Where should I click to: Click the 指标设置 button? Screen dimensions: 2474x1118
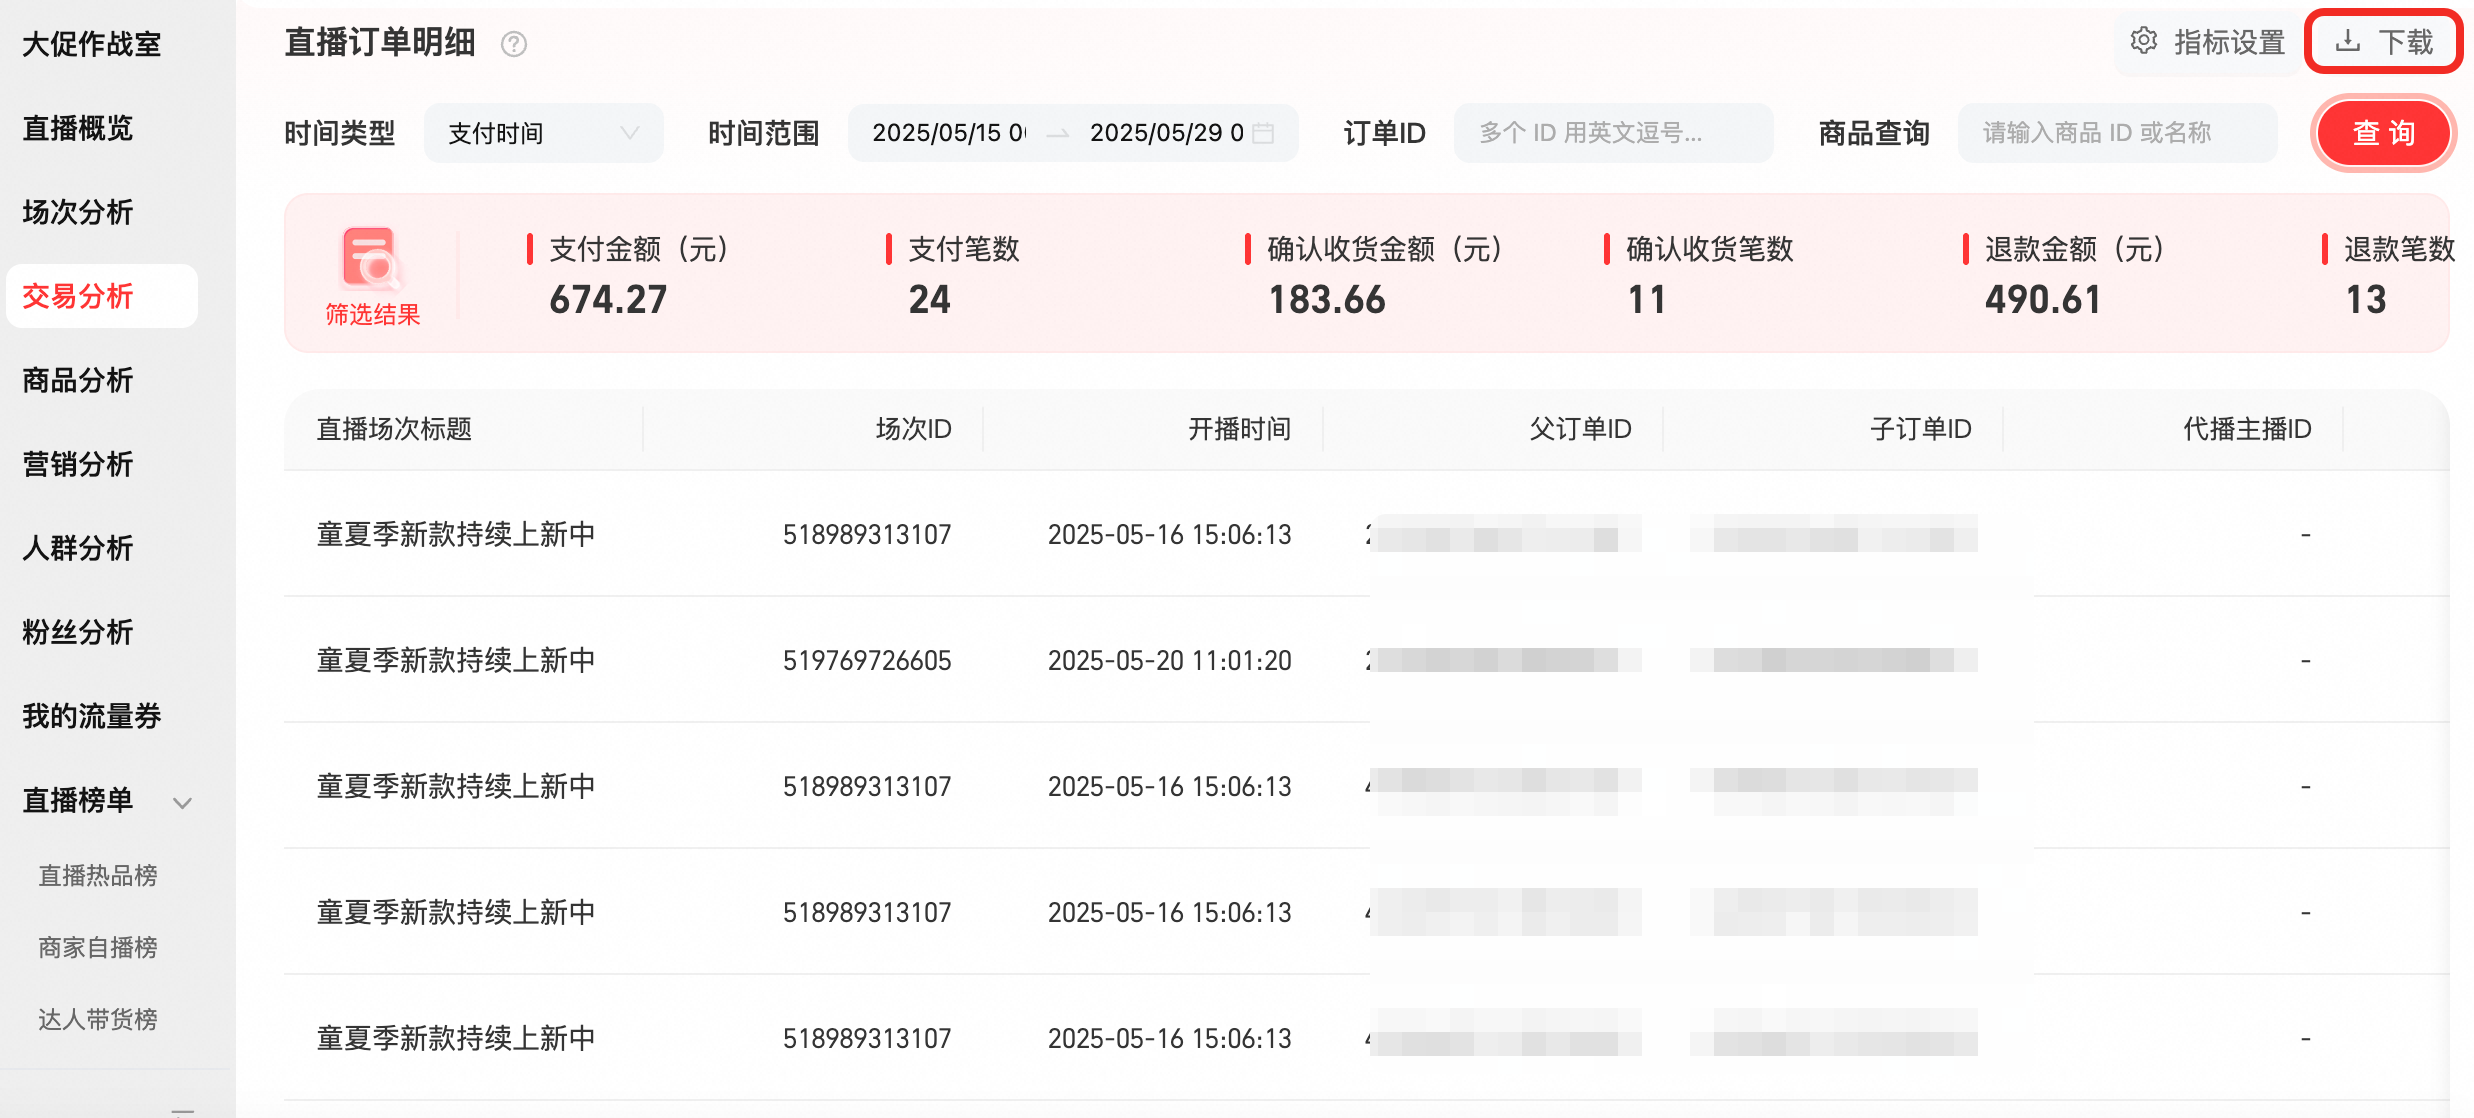point(2208,42)
